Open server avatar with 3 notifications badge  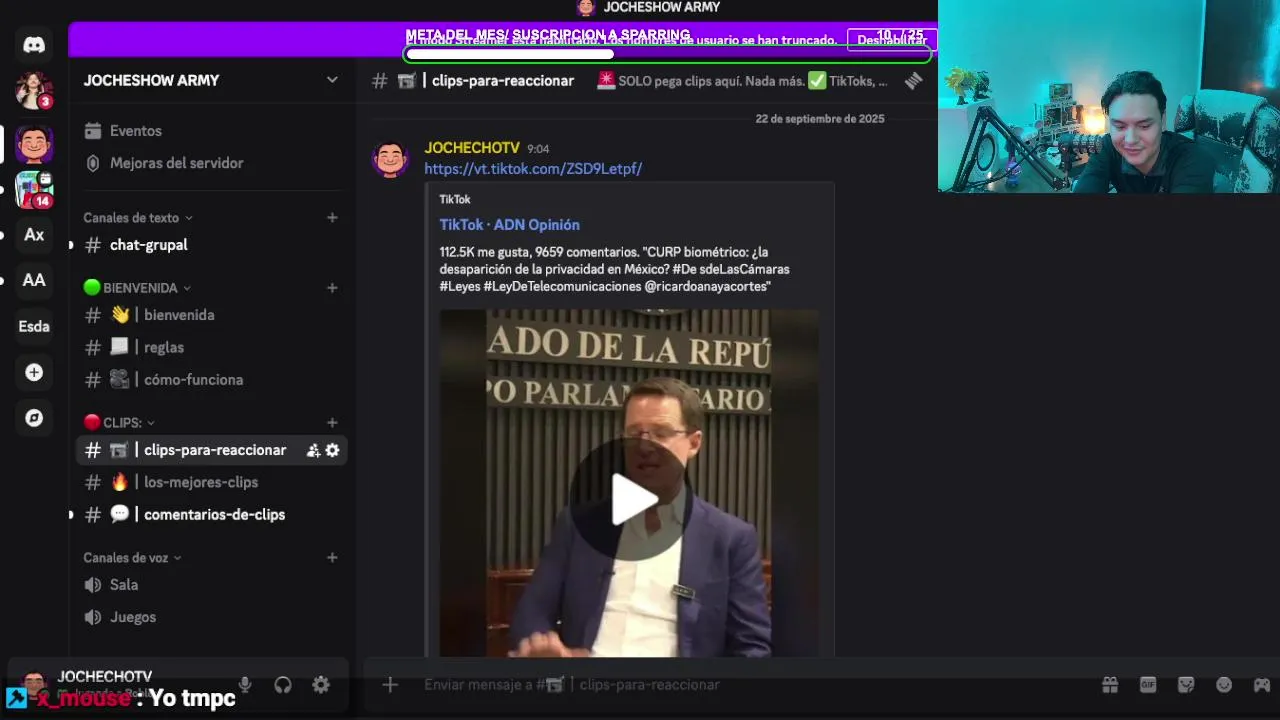pos(34,91)
